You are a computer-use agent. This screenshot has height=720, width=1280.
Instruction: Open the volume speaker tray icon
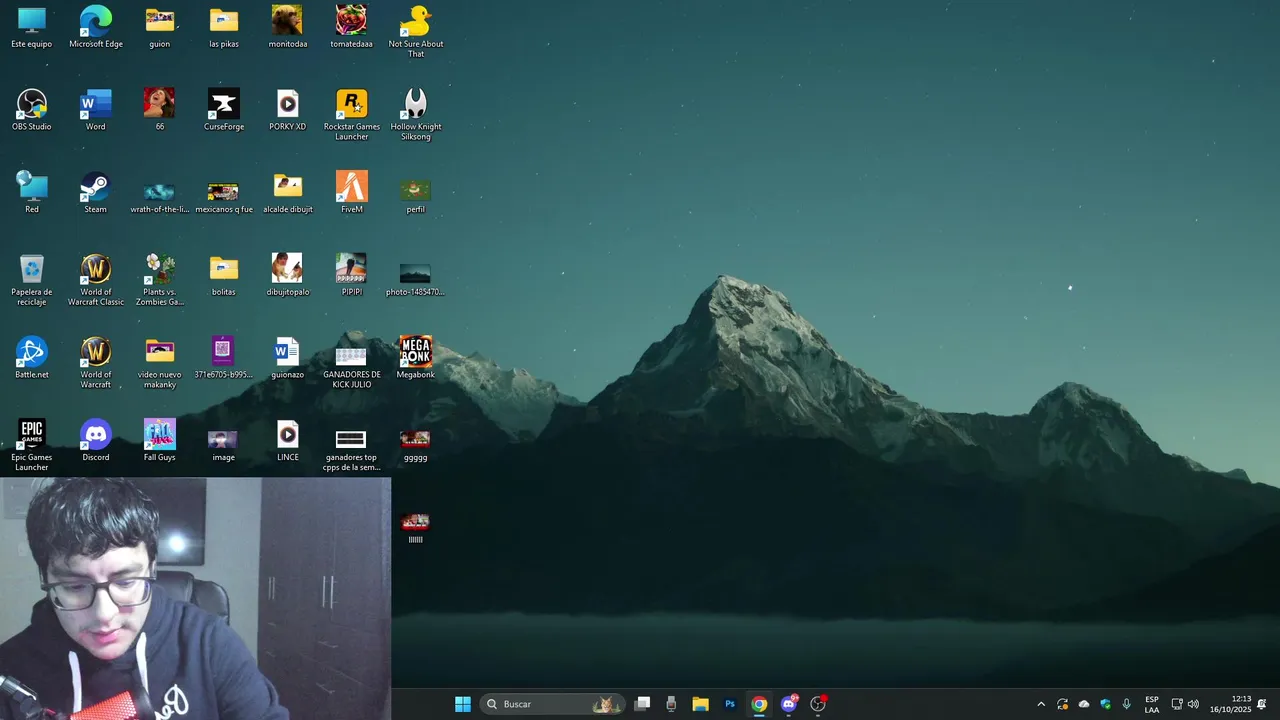[x=1193, y=704]
